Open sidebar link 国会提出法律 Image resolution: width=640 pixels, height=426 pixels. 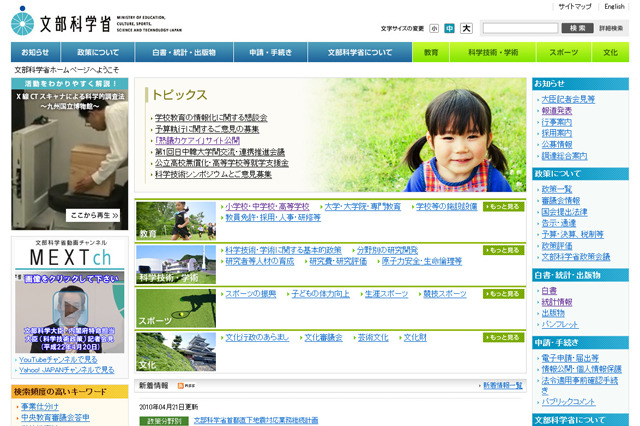[x=564, y=212]
